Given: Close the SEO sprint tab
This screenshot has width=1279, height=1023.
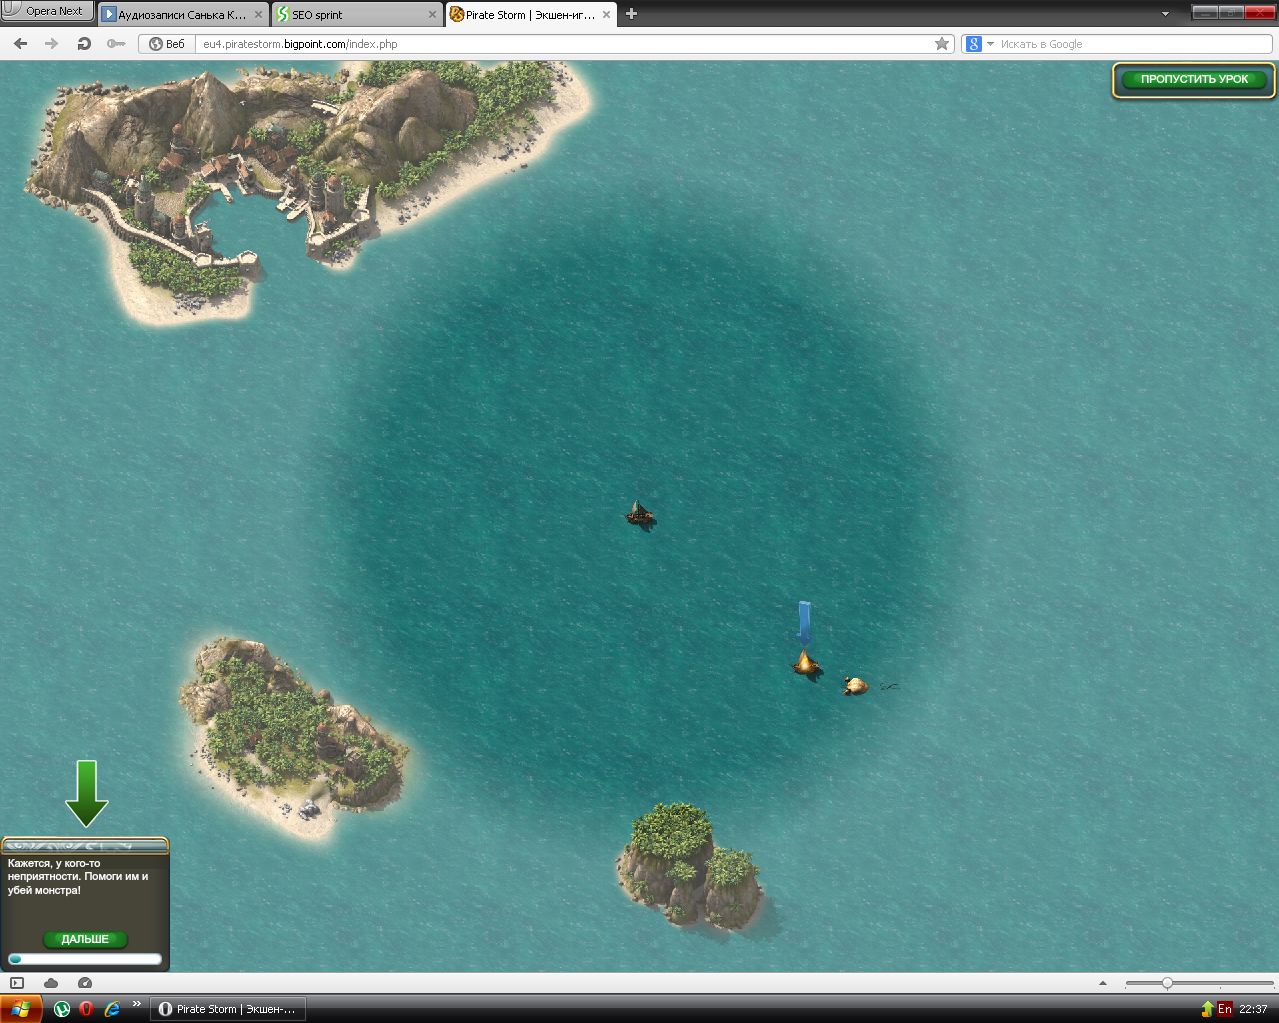Looking at the screenshot, I should 431,15.
